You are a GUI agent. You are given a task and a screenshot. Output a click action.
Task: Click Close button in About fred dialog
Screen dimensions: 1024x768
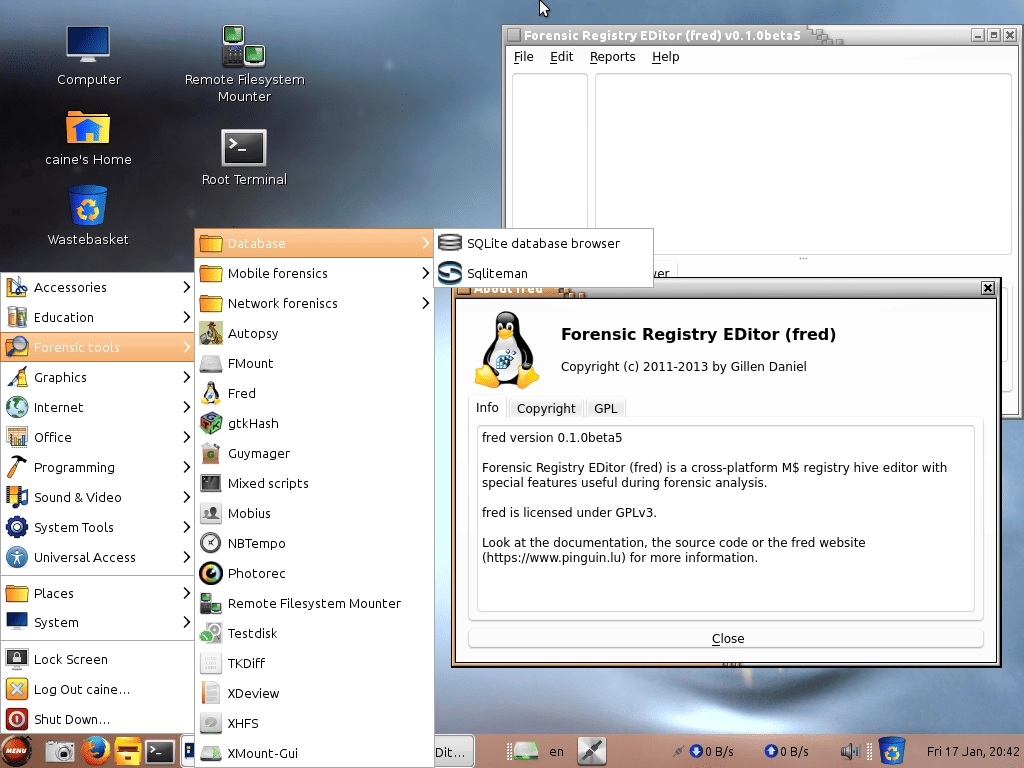[x=726, y=639]
